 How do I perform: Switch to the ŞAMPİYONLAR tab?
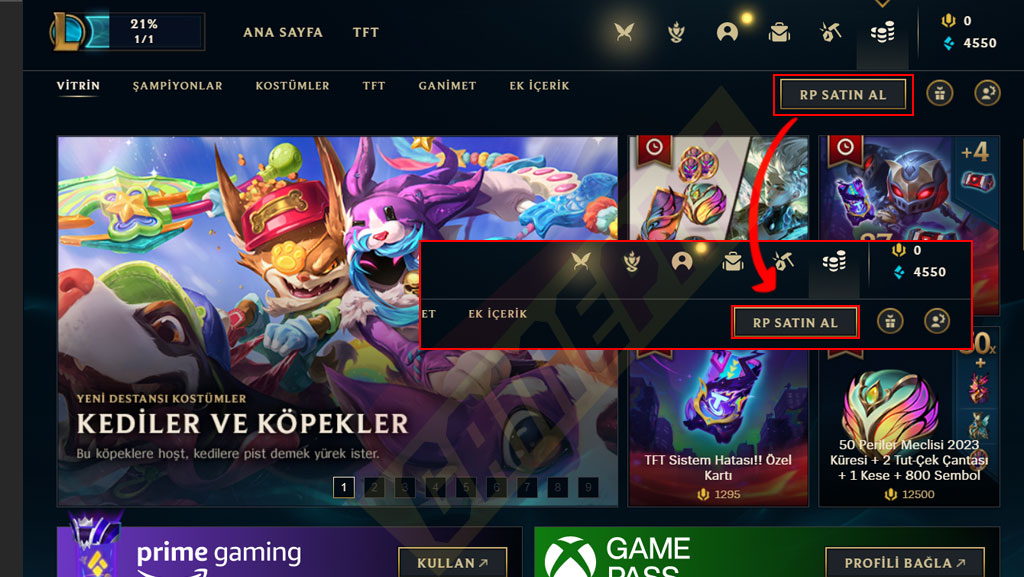coord(178,86)
